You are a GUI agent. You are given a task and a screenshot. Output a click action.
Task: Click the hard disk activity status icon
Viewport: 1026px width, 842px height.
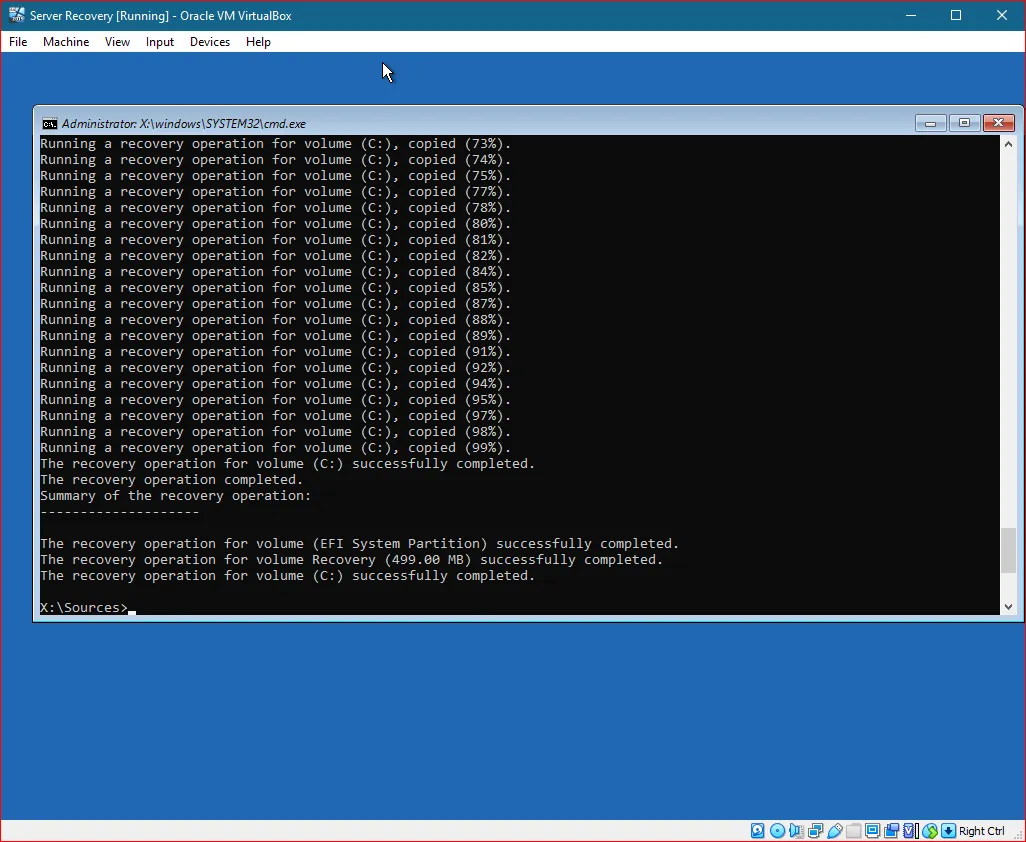pyautogui.click(x=758, y=831)
